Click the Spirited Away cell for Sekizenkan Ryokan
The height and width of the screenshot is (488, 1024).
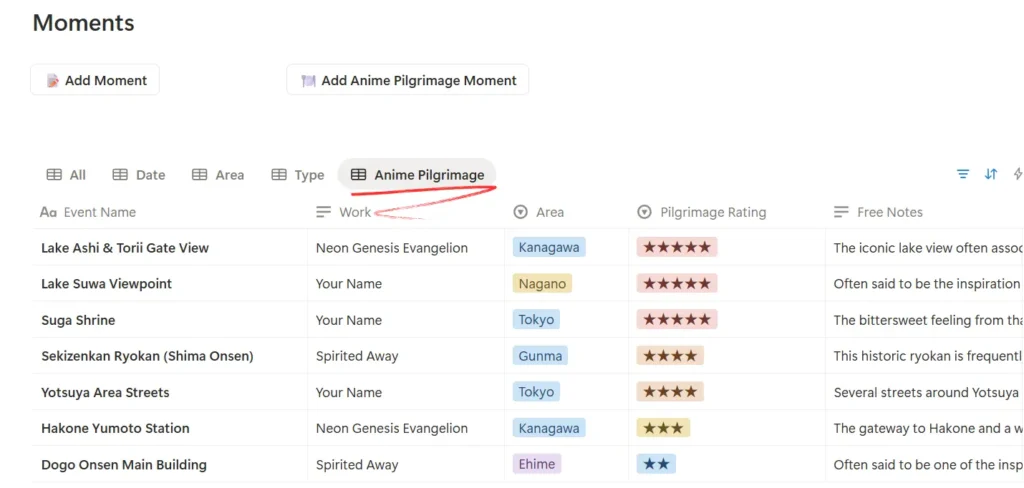[x=357, y=356]
